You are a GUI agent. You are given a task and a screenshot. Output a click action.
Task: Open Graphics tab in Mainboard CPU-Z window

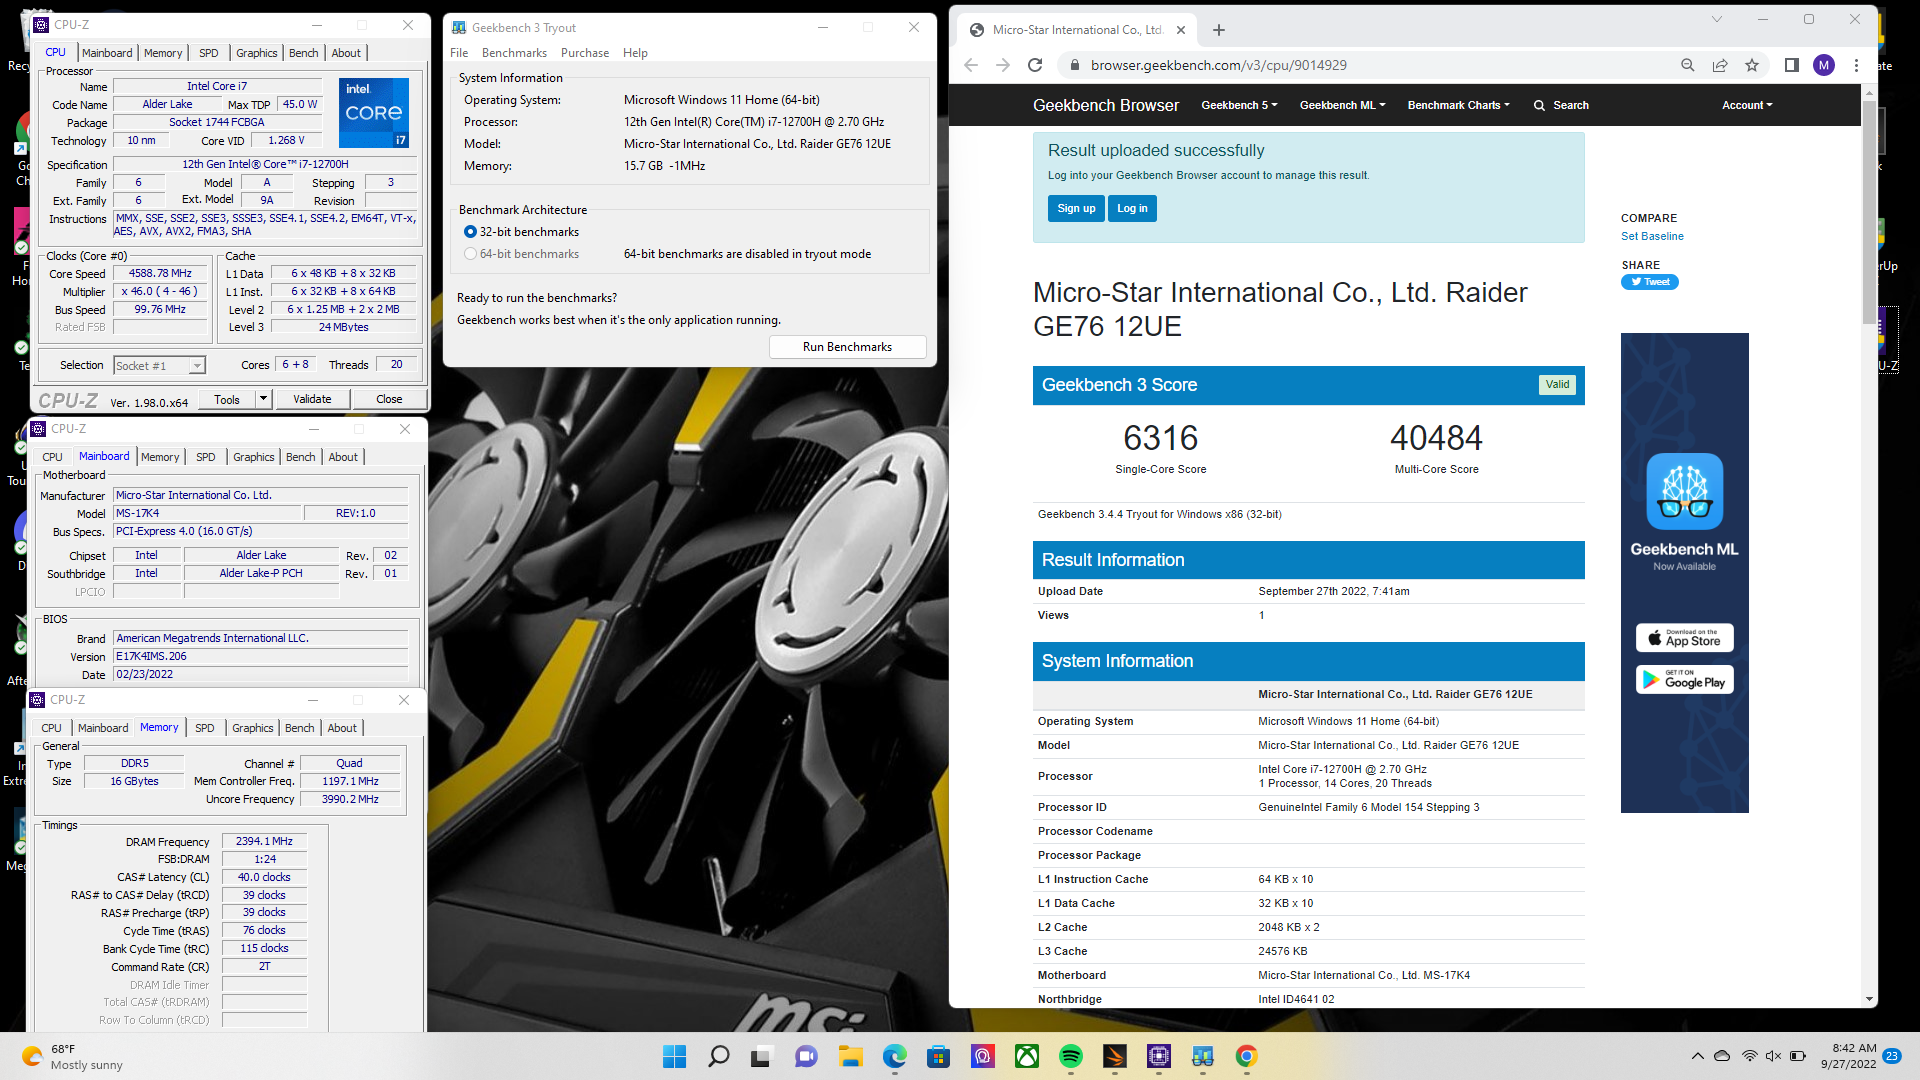pyautogui.click(x=254, y=457)
